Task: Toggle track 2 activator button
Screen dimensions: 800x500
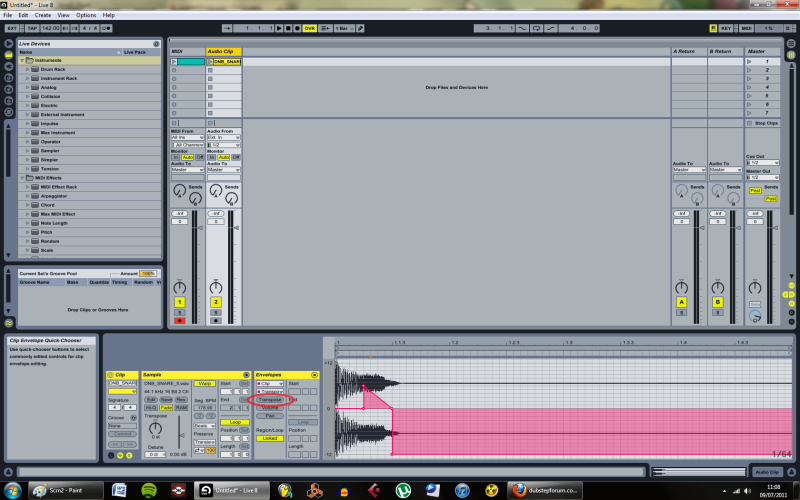Action: [x=216, y=302]
